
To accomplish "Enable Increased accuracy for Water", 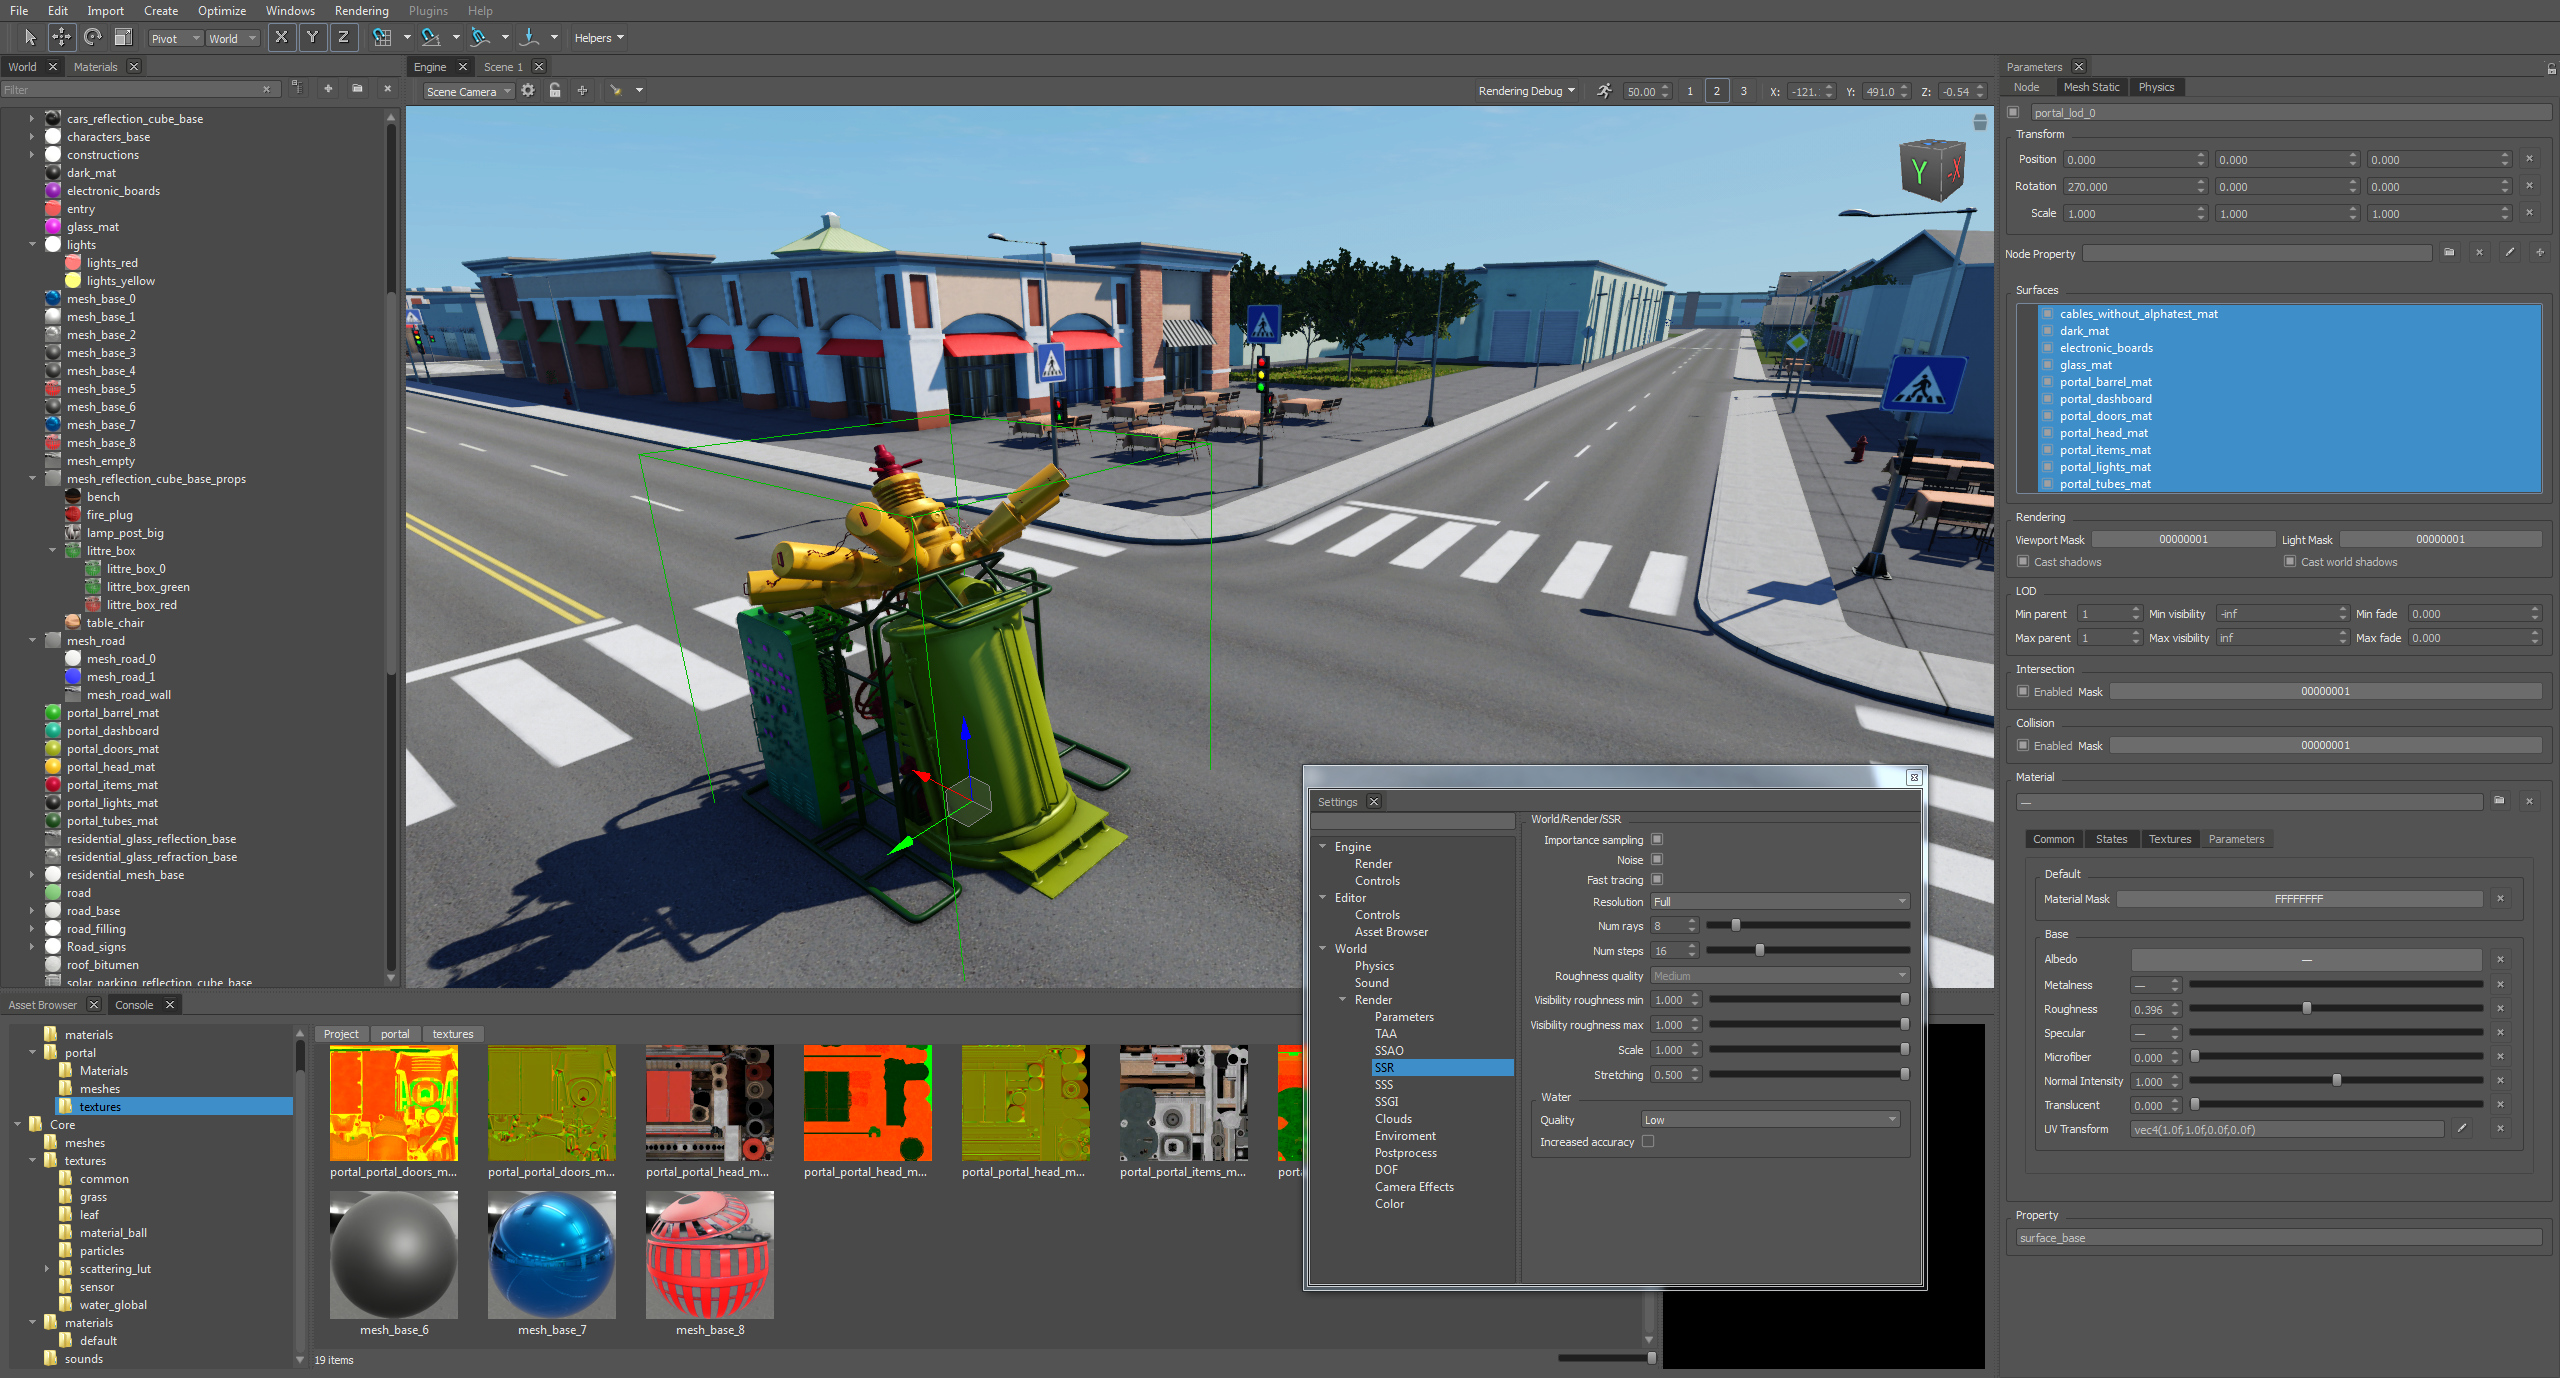I will [1648, 1141].
